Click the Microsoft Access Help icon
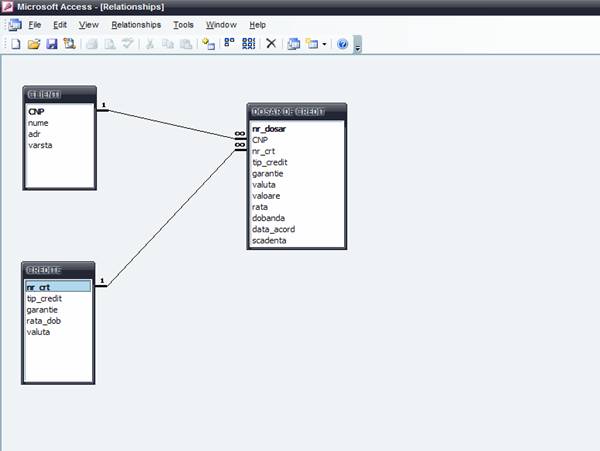 pos(342,44)
